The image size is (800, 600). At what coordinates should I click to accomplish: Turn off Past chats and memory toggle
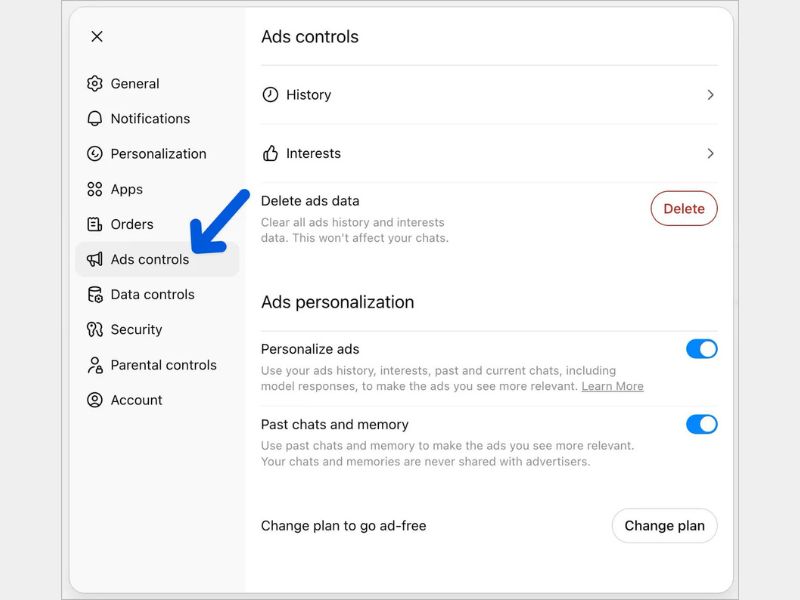pyautogui.click(x=701, y=424)
